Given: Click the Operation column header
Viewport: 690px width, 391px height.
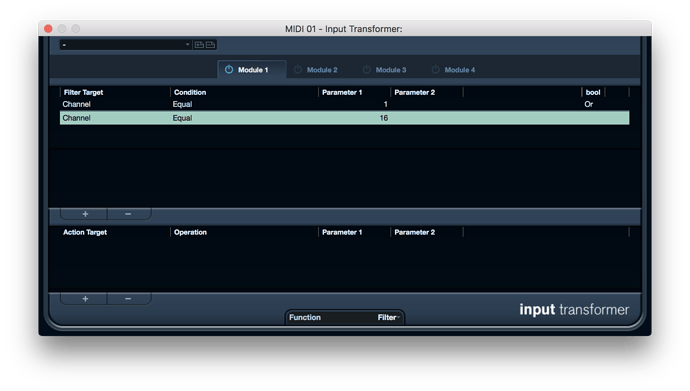Looking at the screenshot, I should click(190, 232).
